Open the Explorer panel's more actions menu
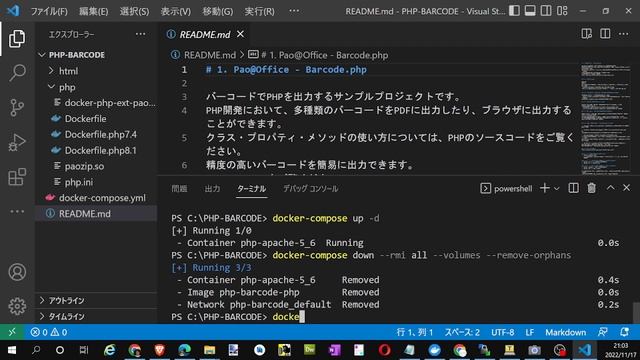 point(140,34)
